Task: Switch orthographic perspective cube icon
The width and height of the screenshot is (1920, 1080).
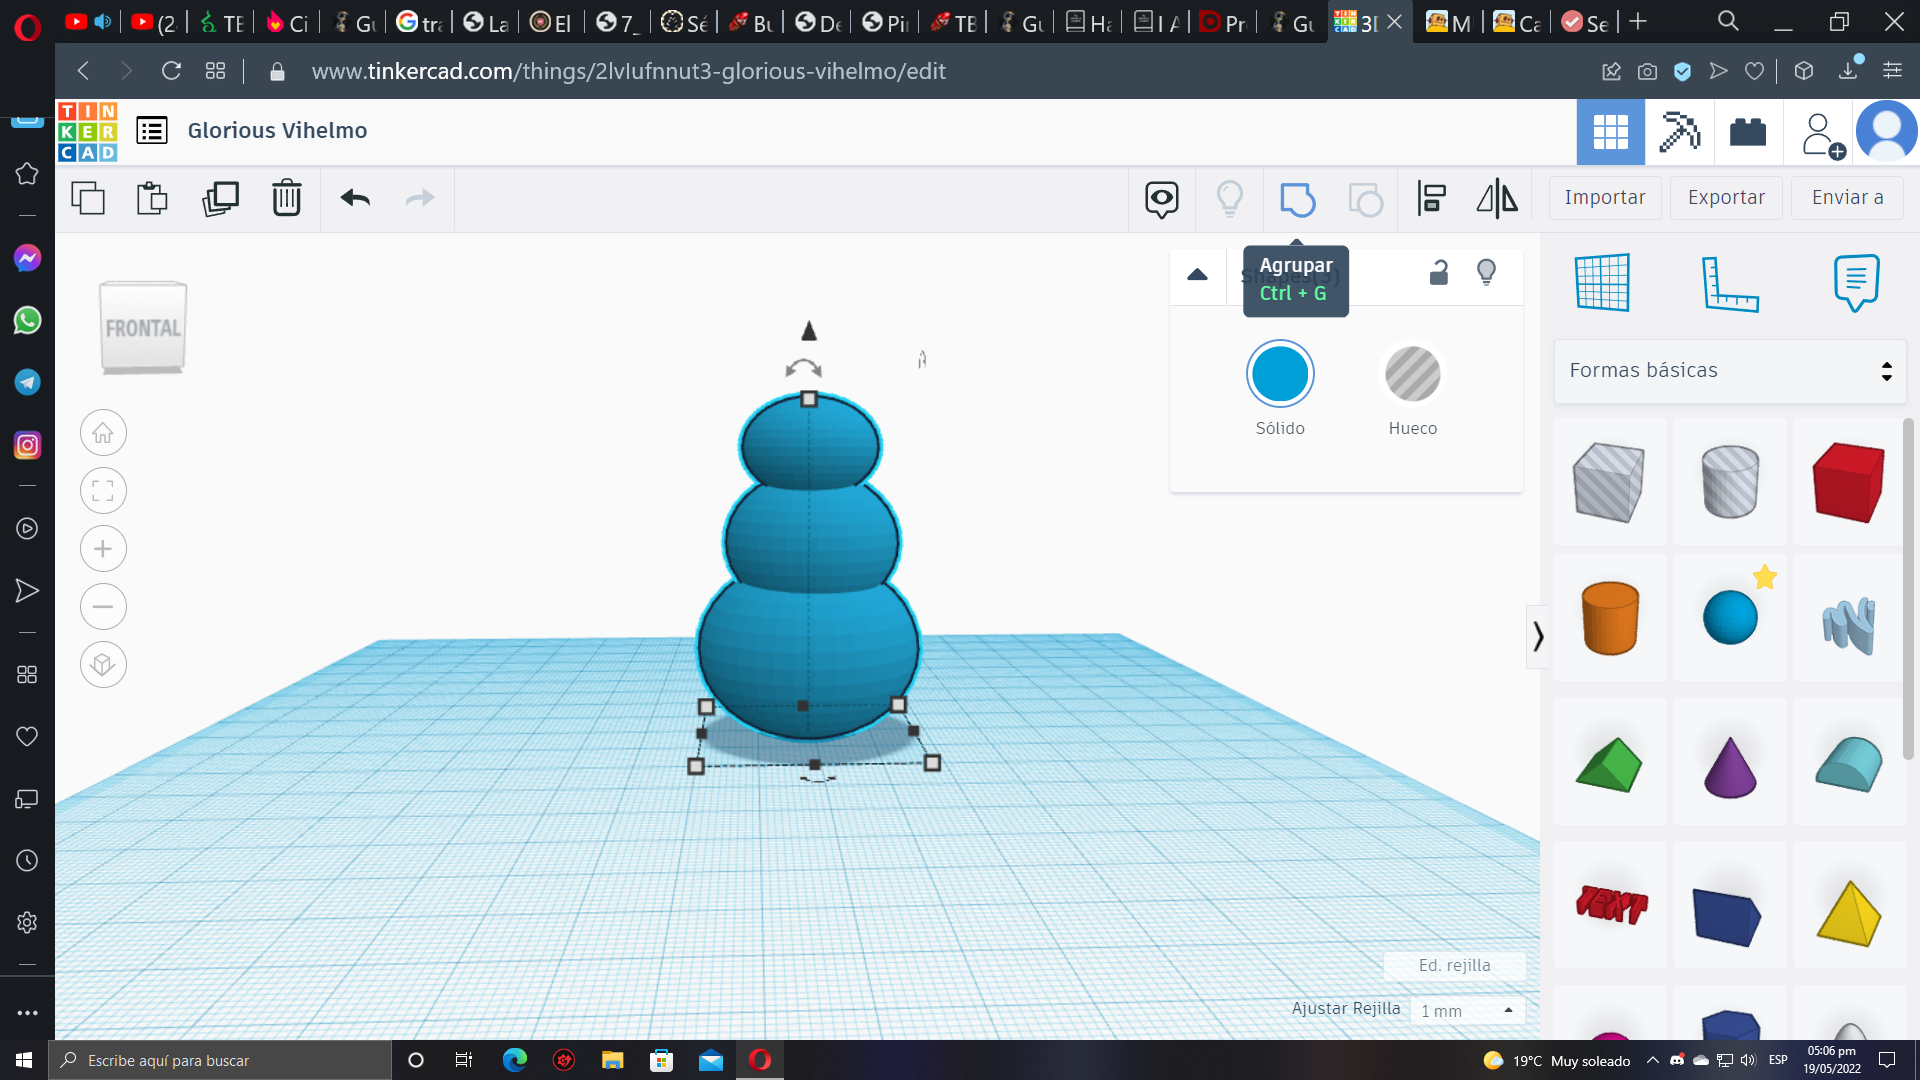Action: coord(103,665)
